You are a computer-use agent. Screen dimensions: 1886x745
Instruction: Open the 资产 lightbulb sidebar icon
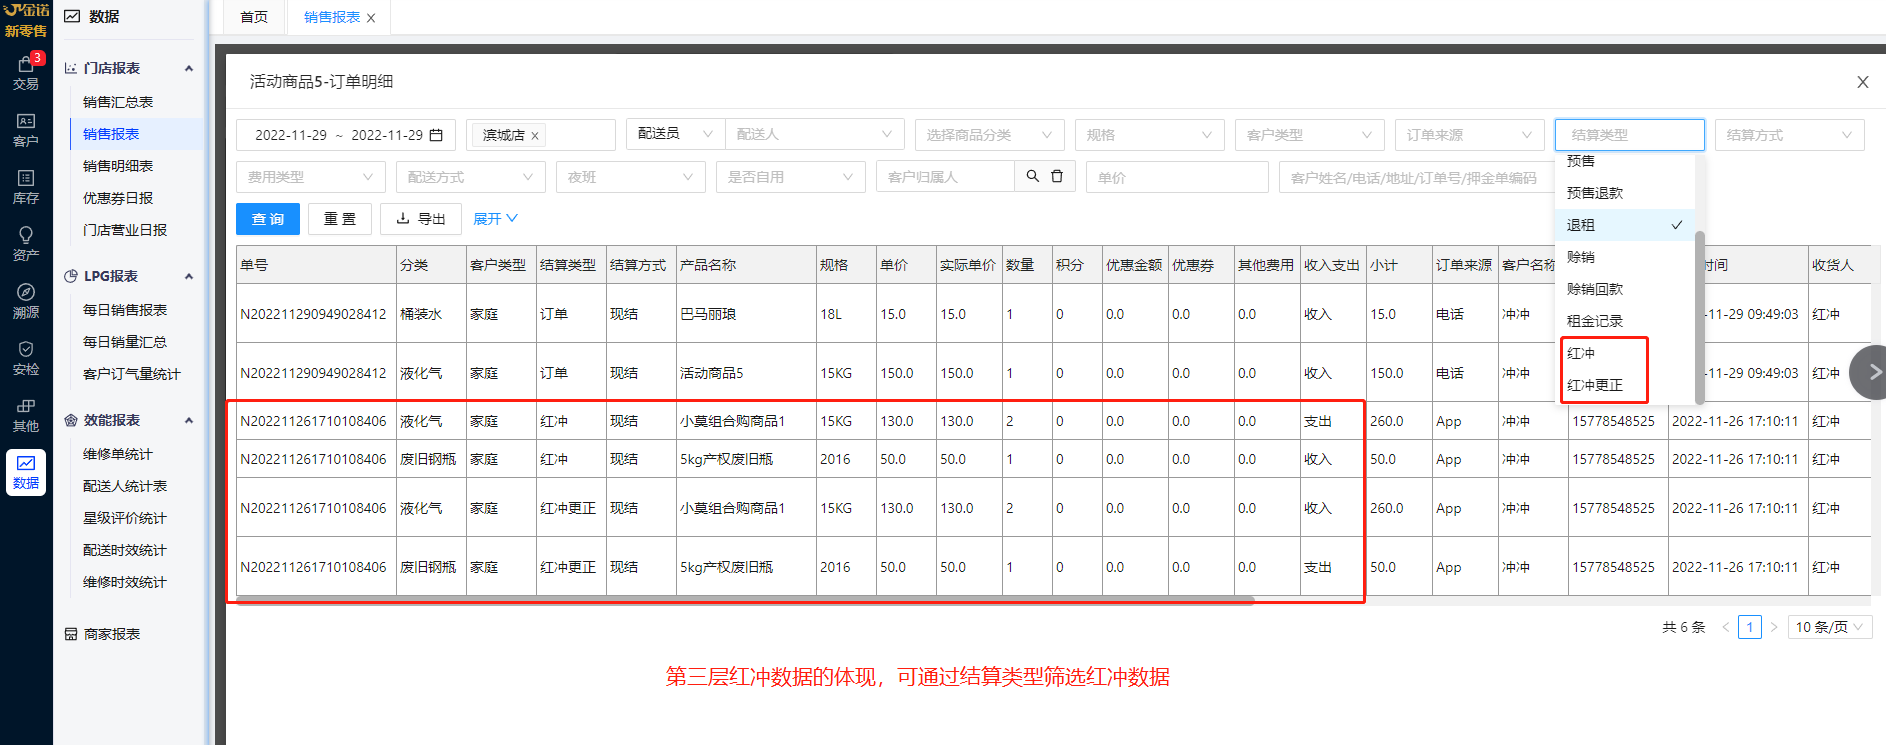click(26, 243)
